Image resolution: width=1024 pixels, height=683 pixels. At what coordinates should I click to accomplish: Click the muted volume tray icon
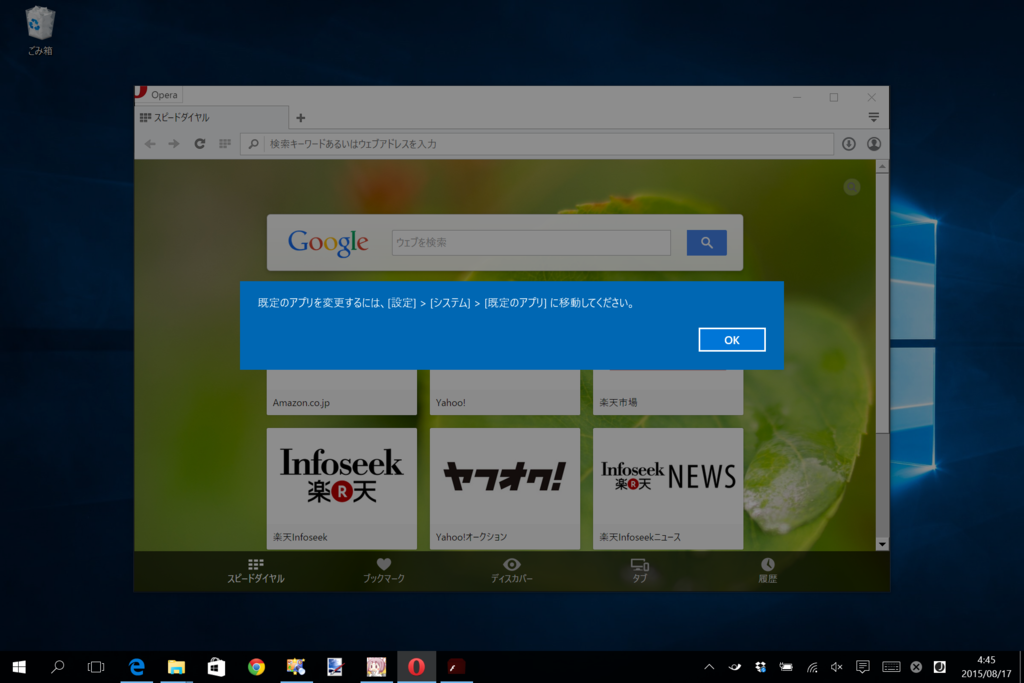coord(837,667)
